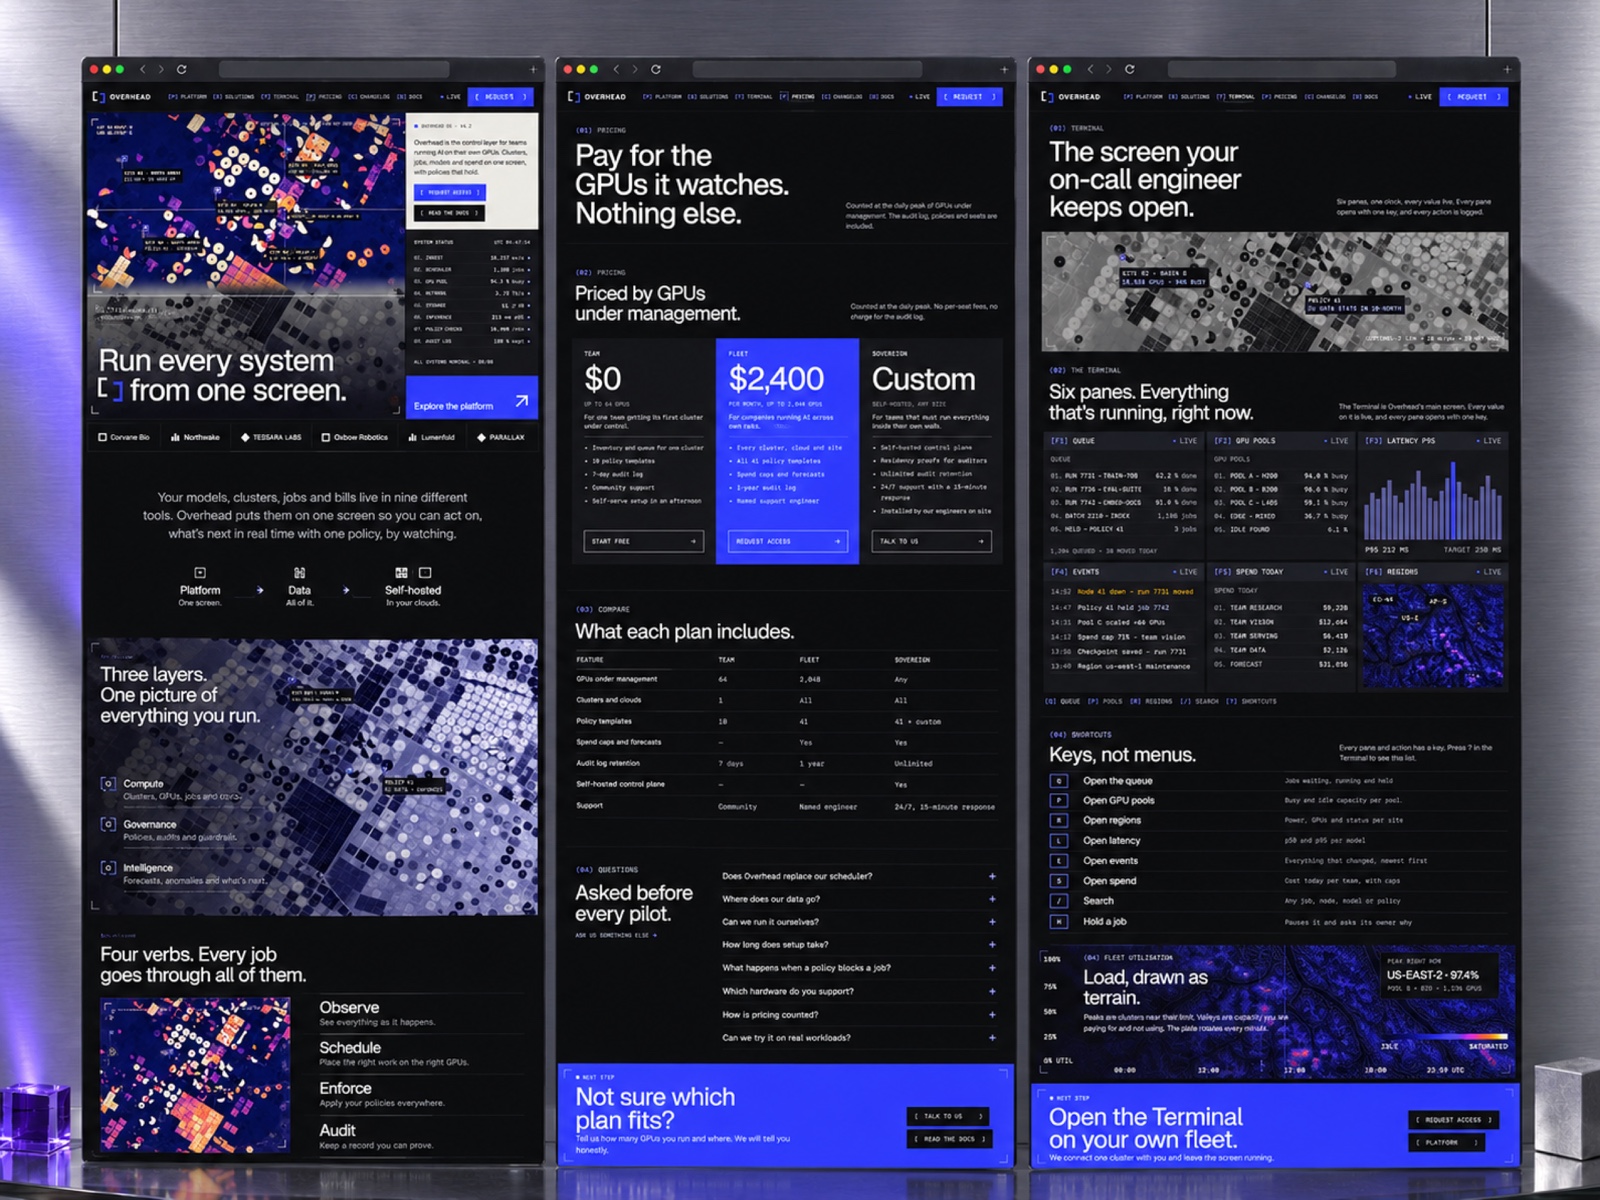Click address bar in right terminal window
Image resolution: width=1600 pixels, height=1200 pixels.
pos(1281,69)
